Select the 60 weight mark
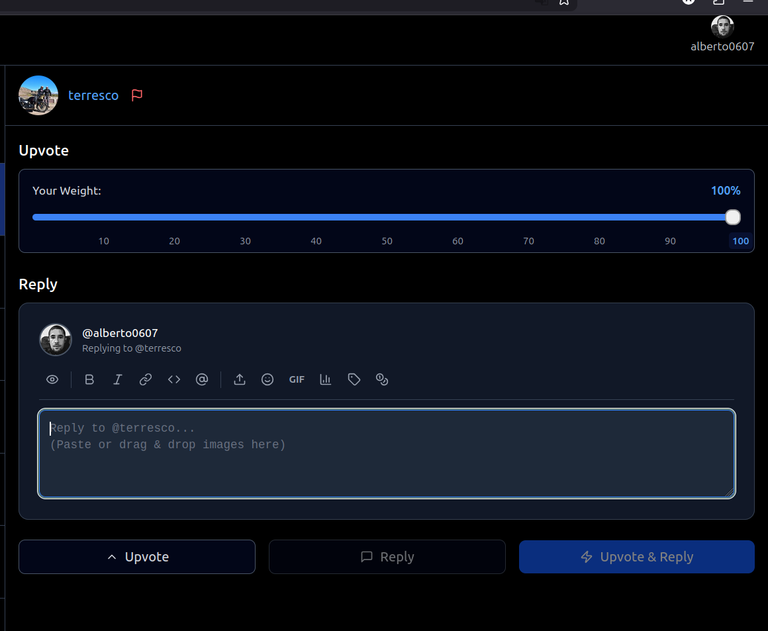 tap(457, 241)
